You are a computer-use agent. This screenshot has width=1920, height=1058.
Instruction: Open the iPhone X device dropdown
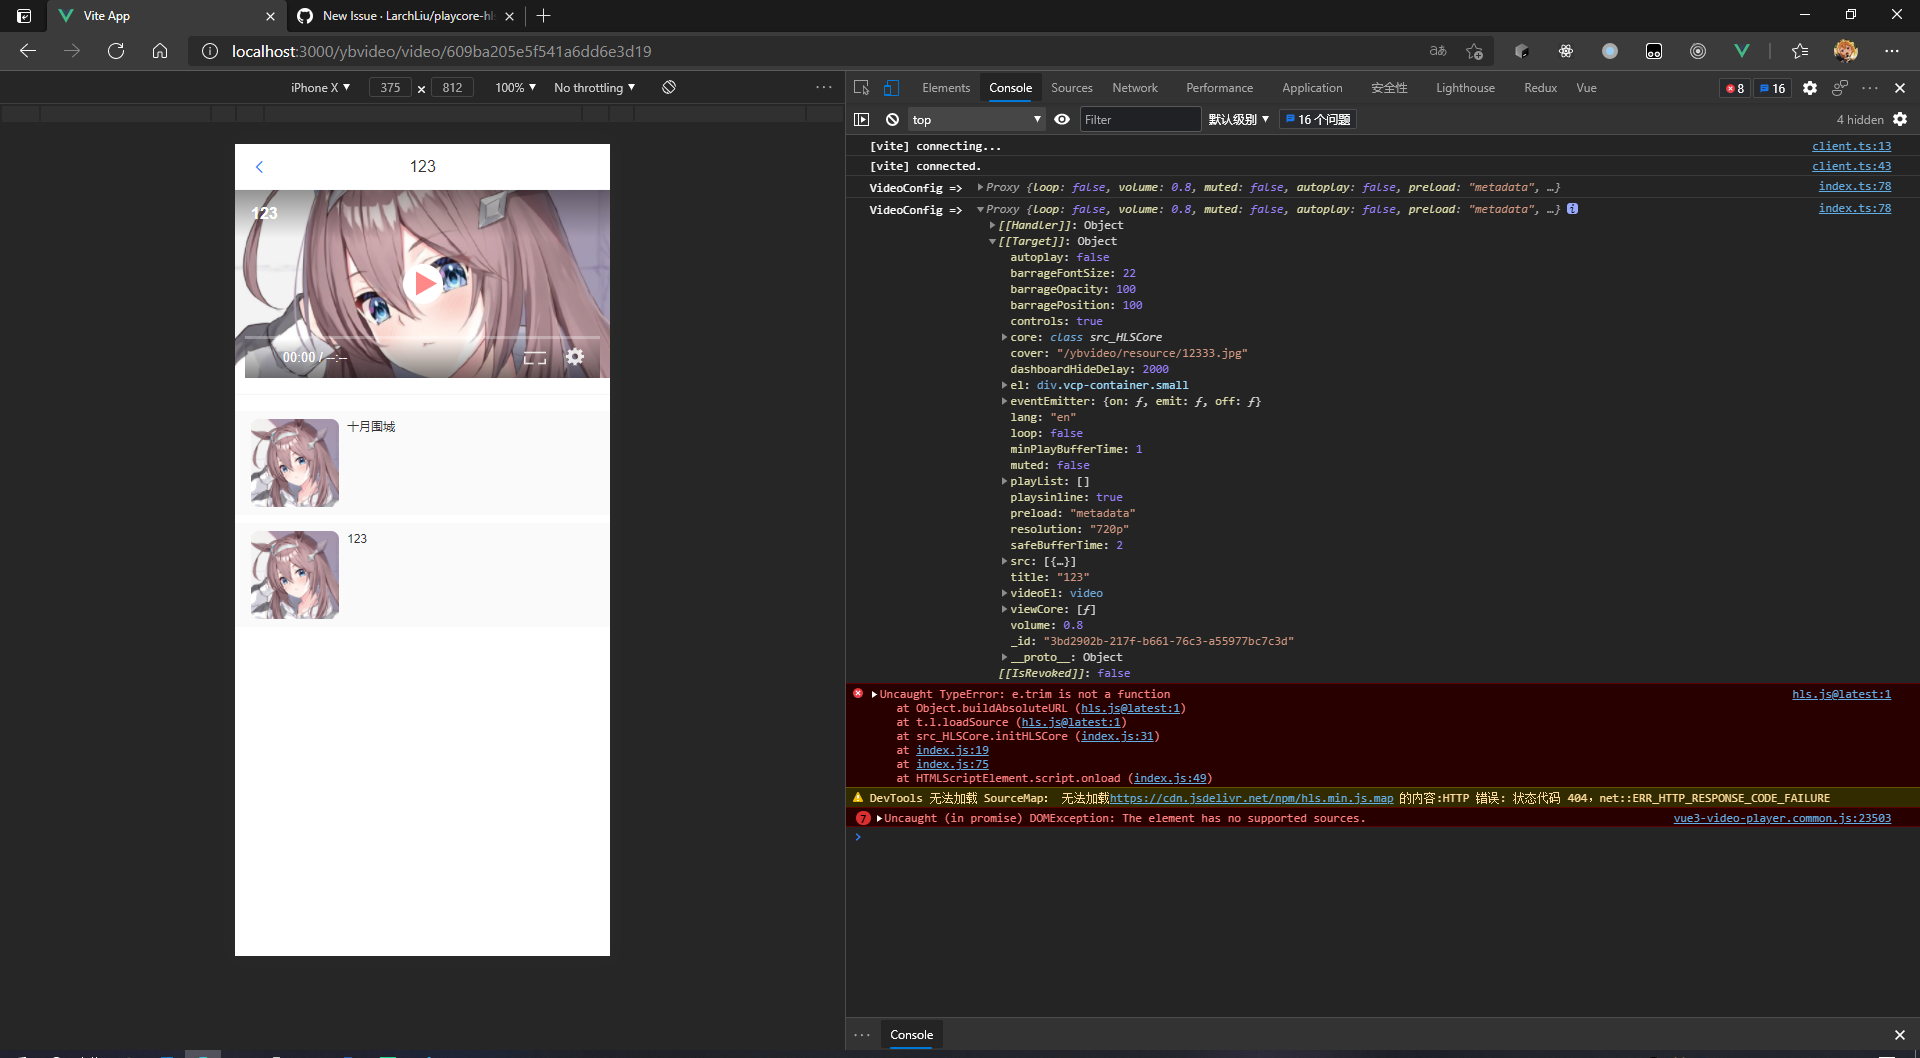320,88
